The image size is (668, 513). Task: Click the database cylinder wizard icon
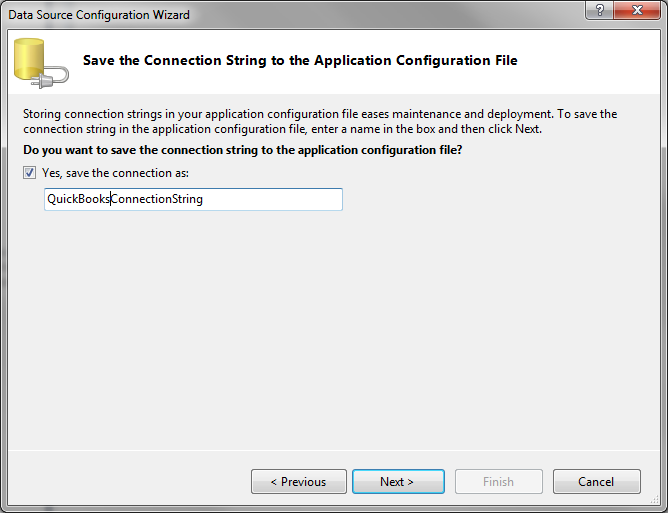point(29,60)
